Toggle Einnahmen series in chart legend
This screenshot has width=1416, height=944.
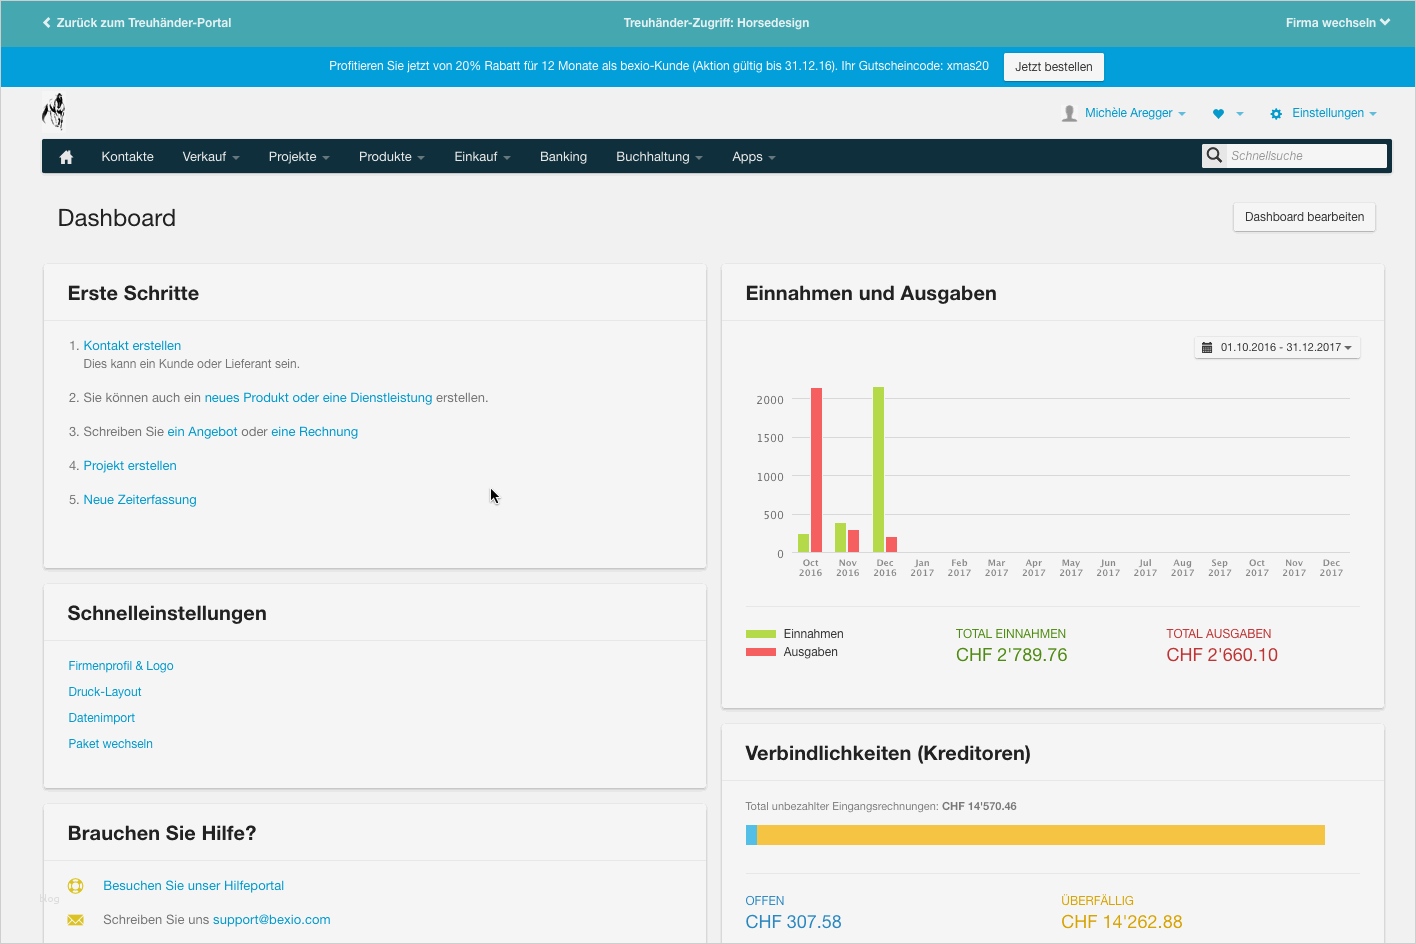pyautogui.click(x=795, y=634)
